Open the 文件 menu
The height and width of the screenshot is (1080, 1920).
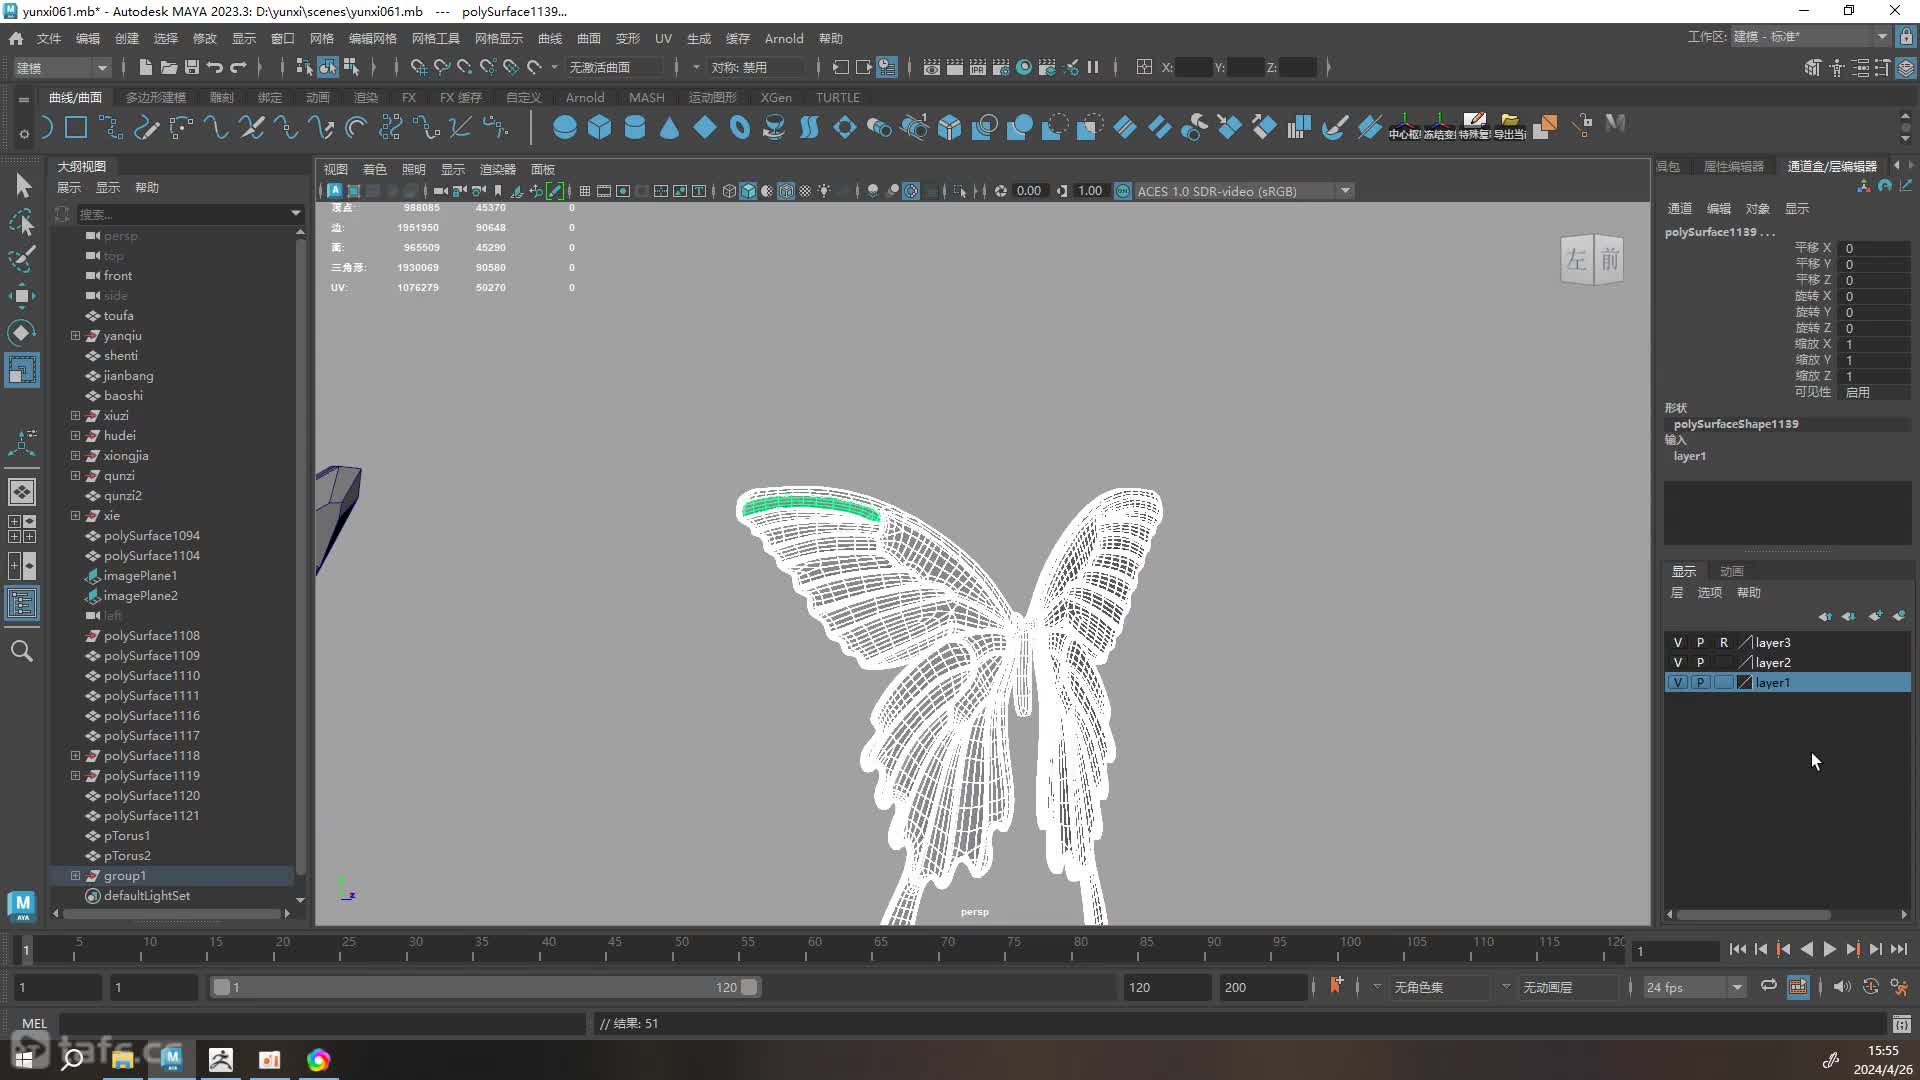point(49,38)
